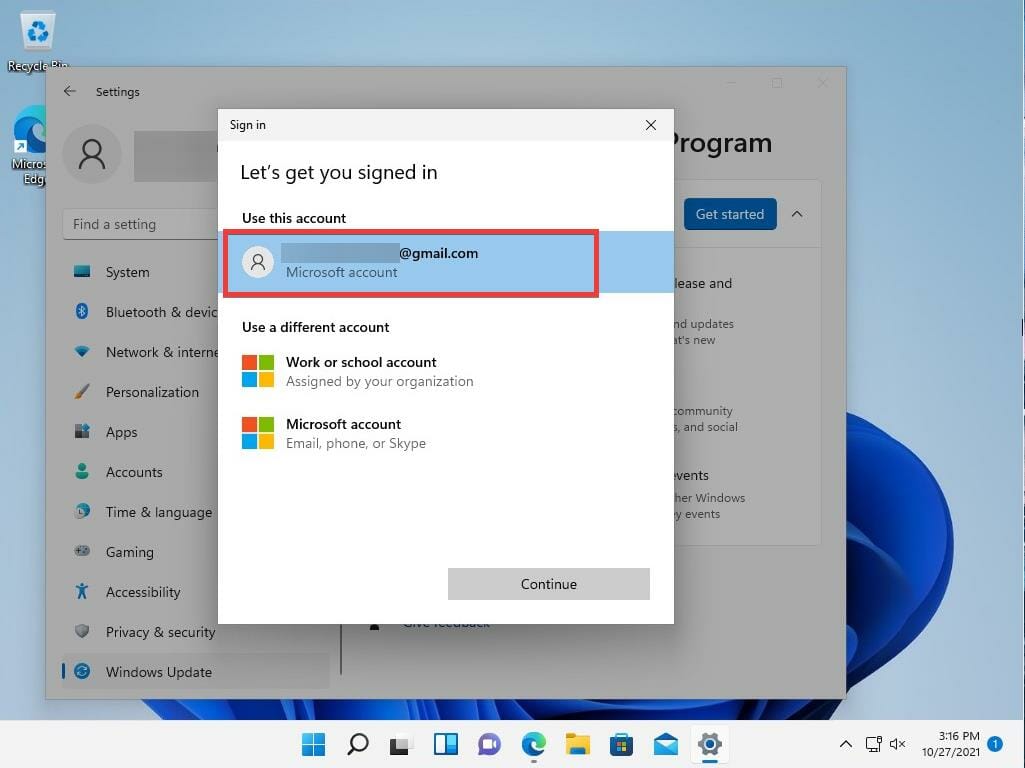Click the Bluetooth icon in sidebar

(82, 311)
